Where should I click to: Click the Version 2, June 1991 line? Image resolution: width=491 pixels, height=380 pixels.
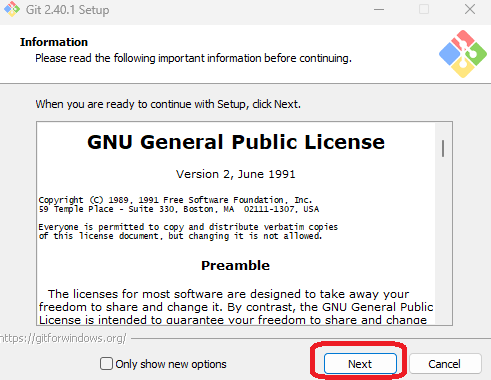click(236, 174)
